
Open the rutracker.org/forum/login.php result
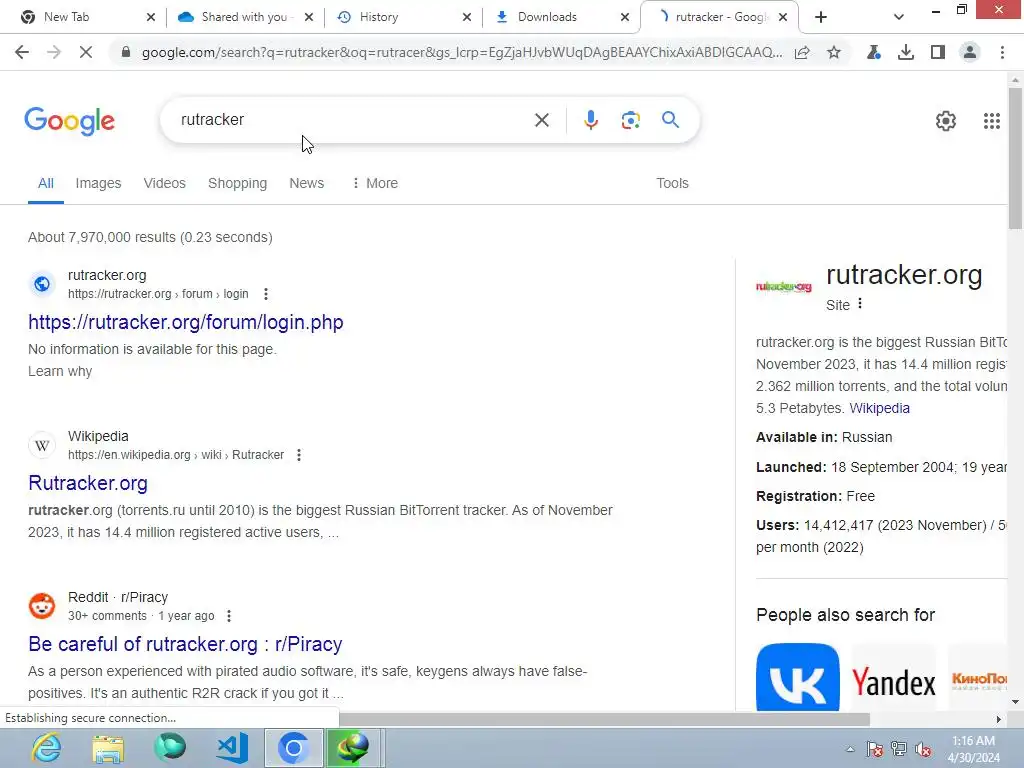(185, 322)
